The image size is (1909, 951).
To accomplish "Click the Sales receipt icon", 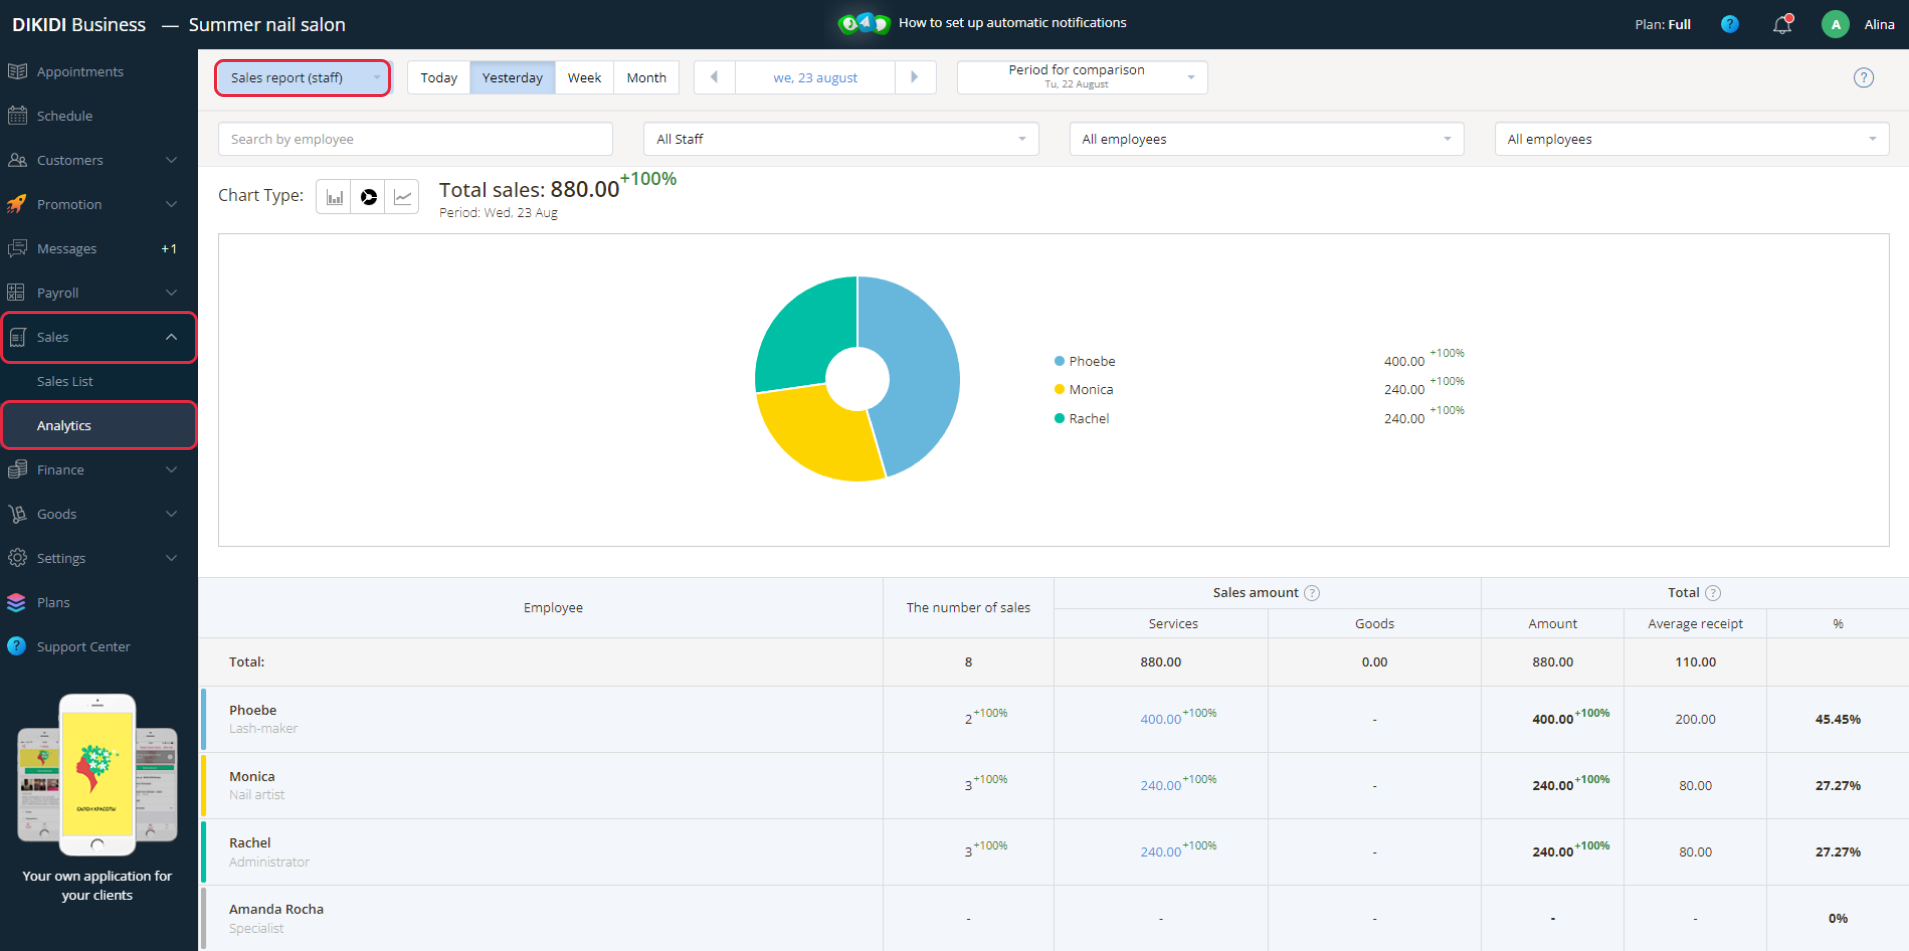I will pyautogui.click(x=17, y=337).
